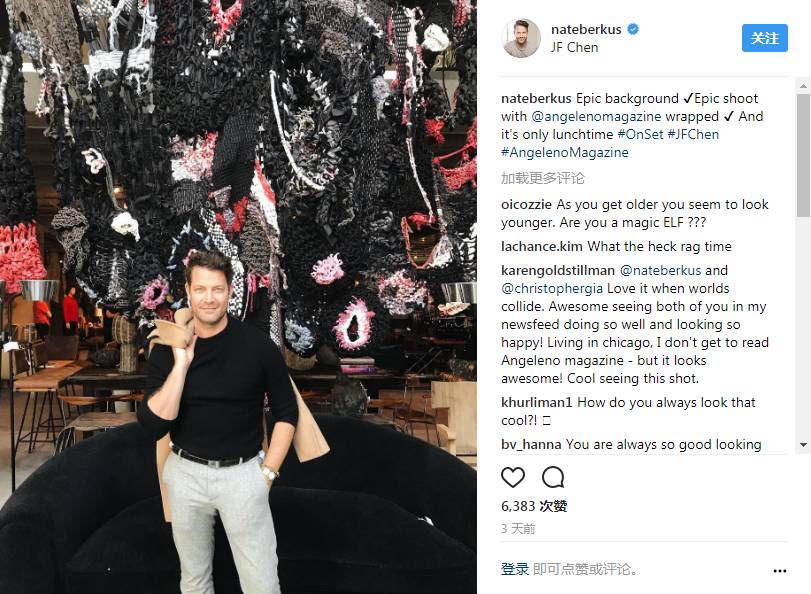Follow nateberkus with the blue 关注 button
811x594 pixels.
[764, 38]
